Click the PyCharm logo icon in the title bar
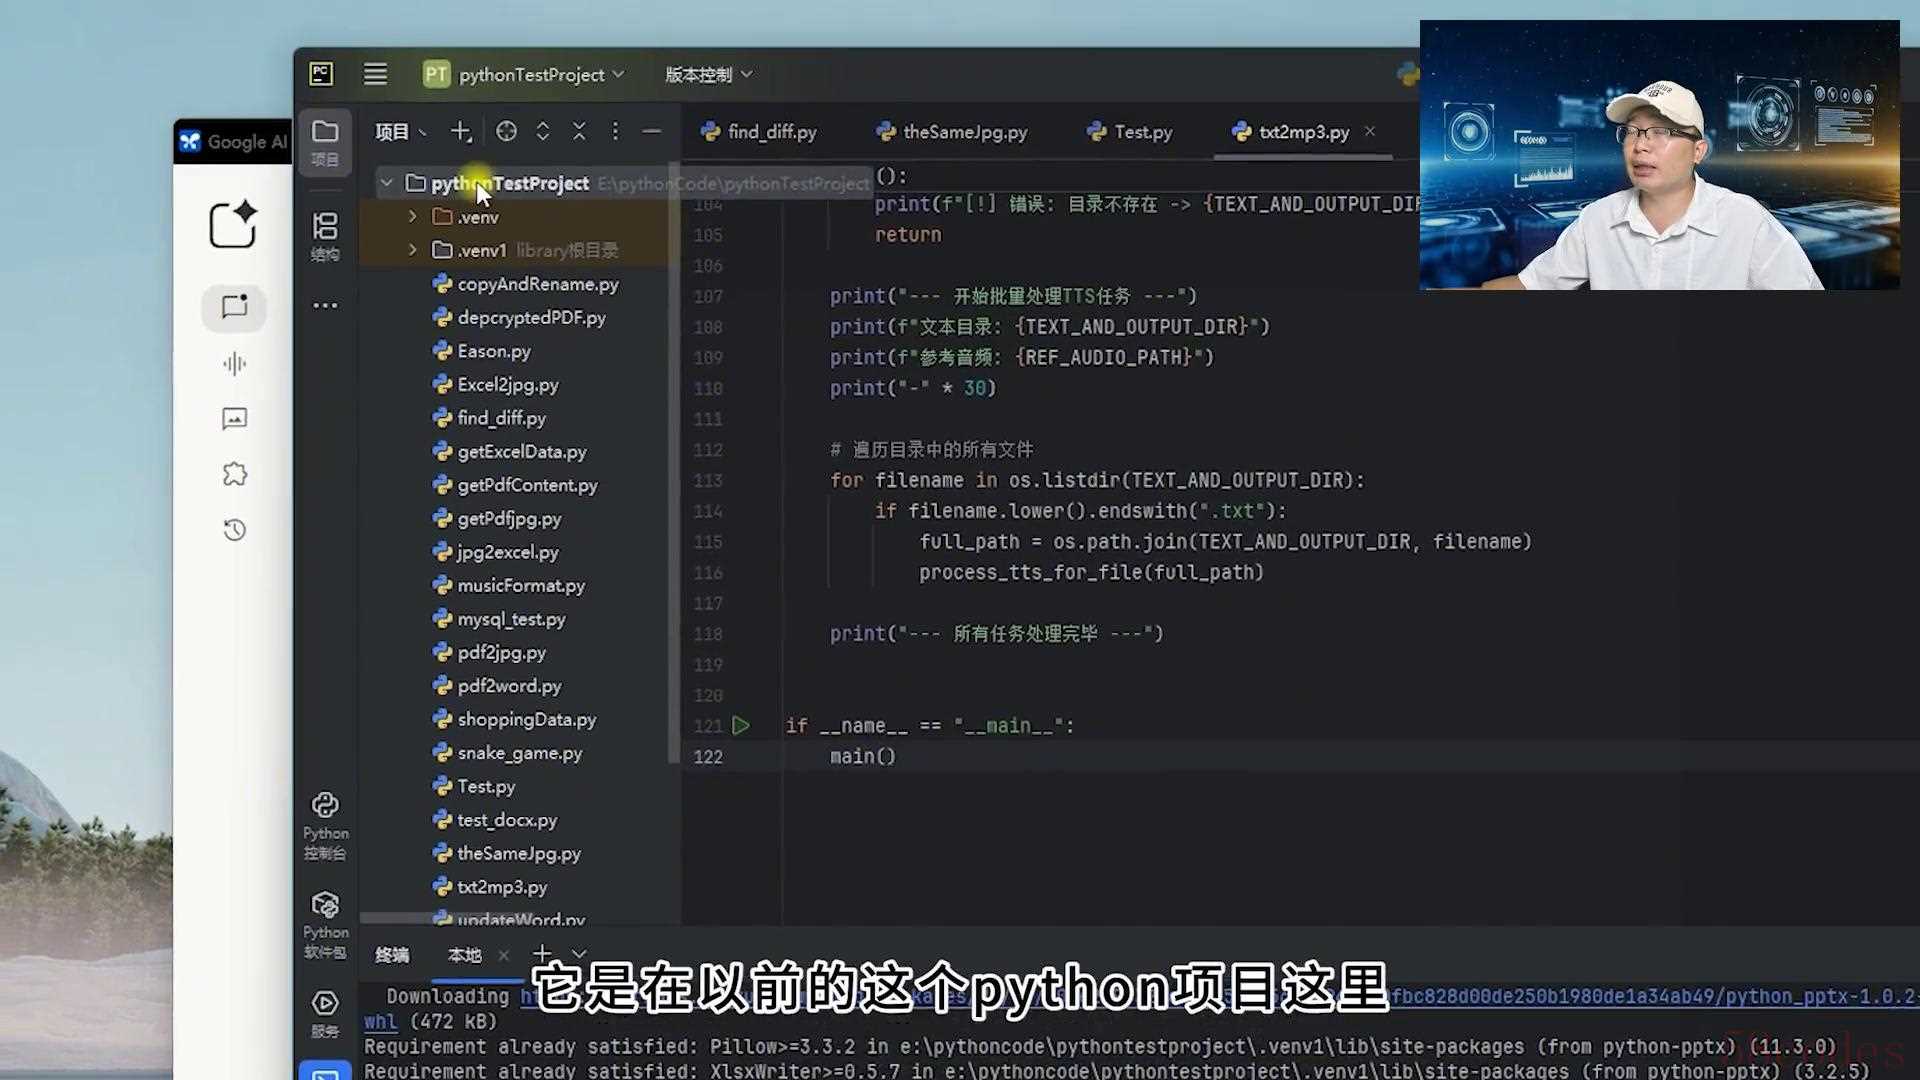Viewport: 1920px width, 1080px height. pos(321,74)
